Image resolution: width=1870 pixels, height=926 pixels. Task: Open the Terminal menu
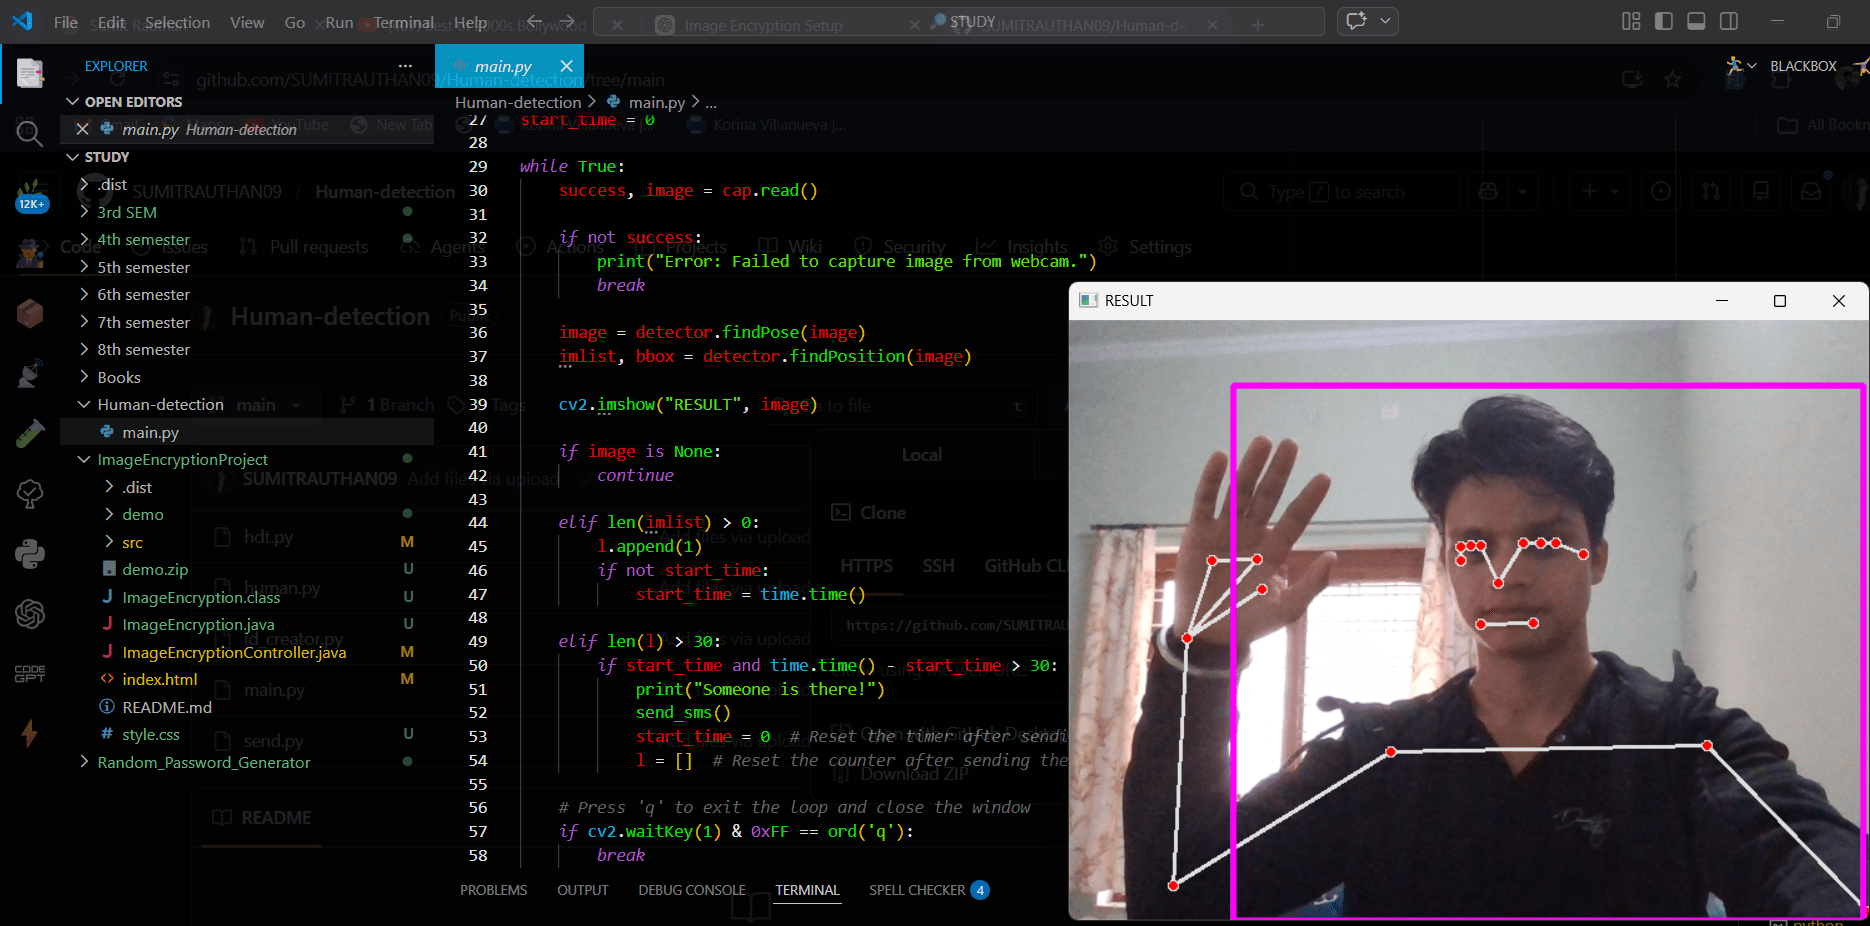tap(403, 21)
